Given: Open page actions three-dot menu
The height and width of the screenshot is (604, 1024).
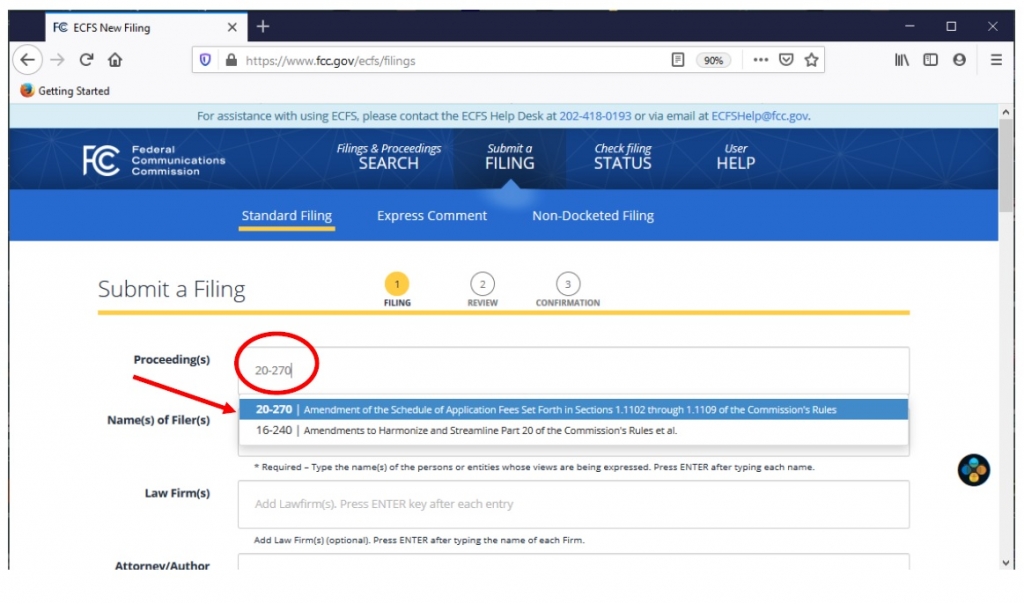Looking at the screenshot, I should [x=761, y=60].
